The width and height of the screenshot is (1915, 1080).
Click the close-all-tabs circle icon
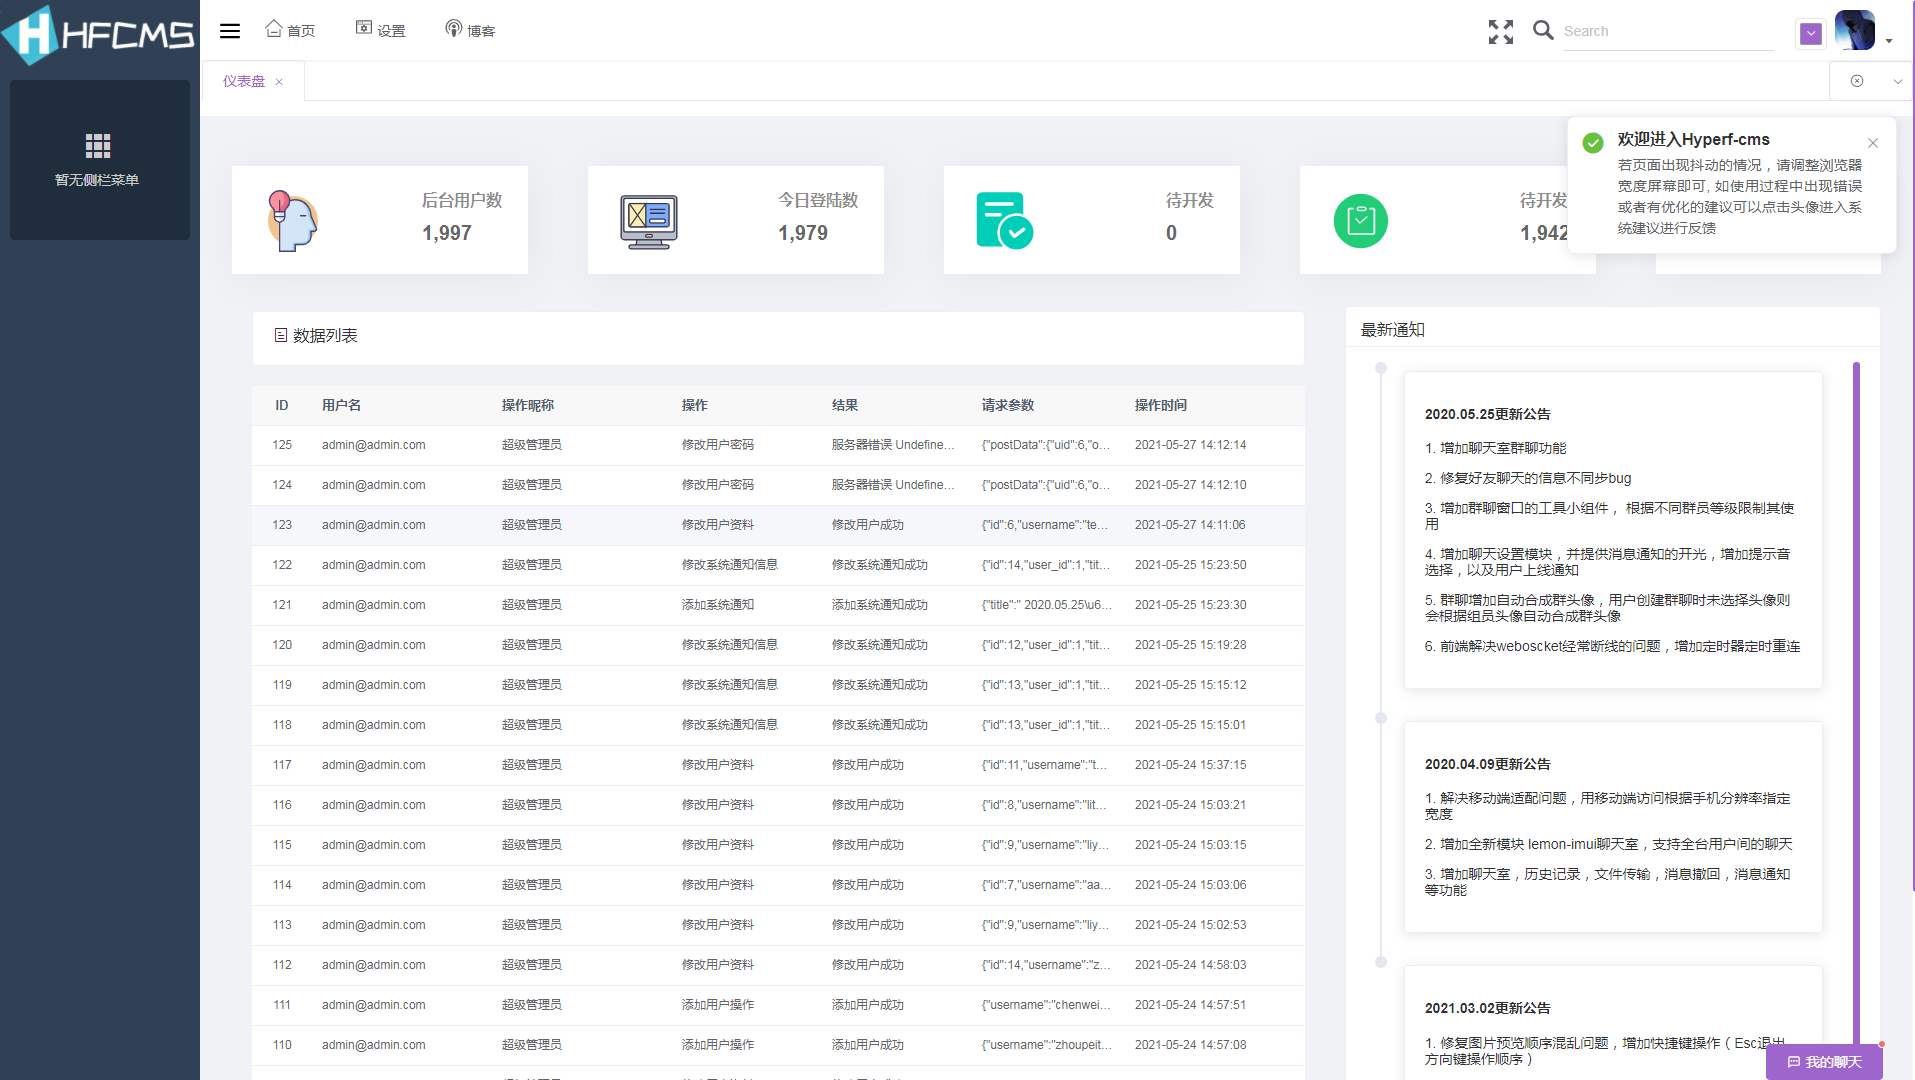click(1857, 81)
